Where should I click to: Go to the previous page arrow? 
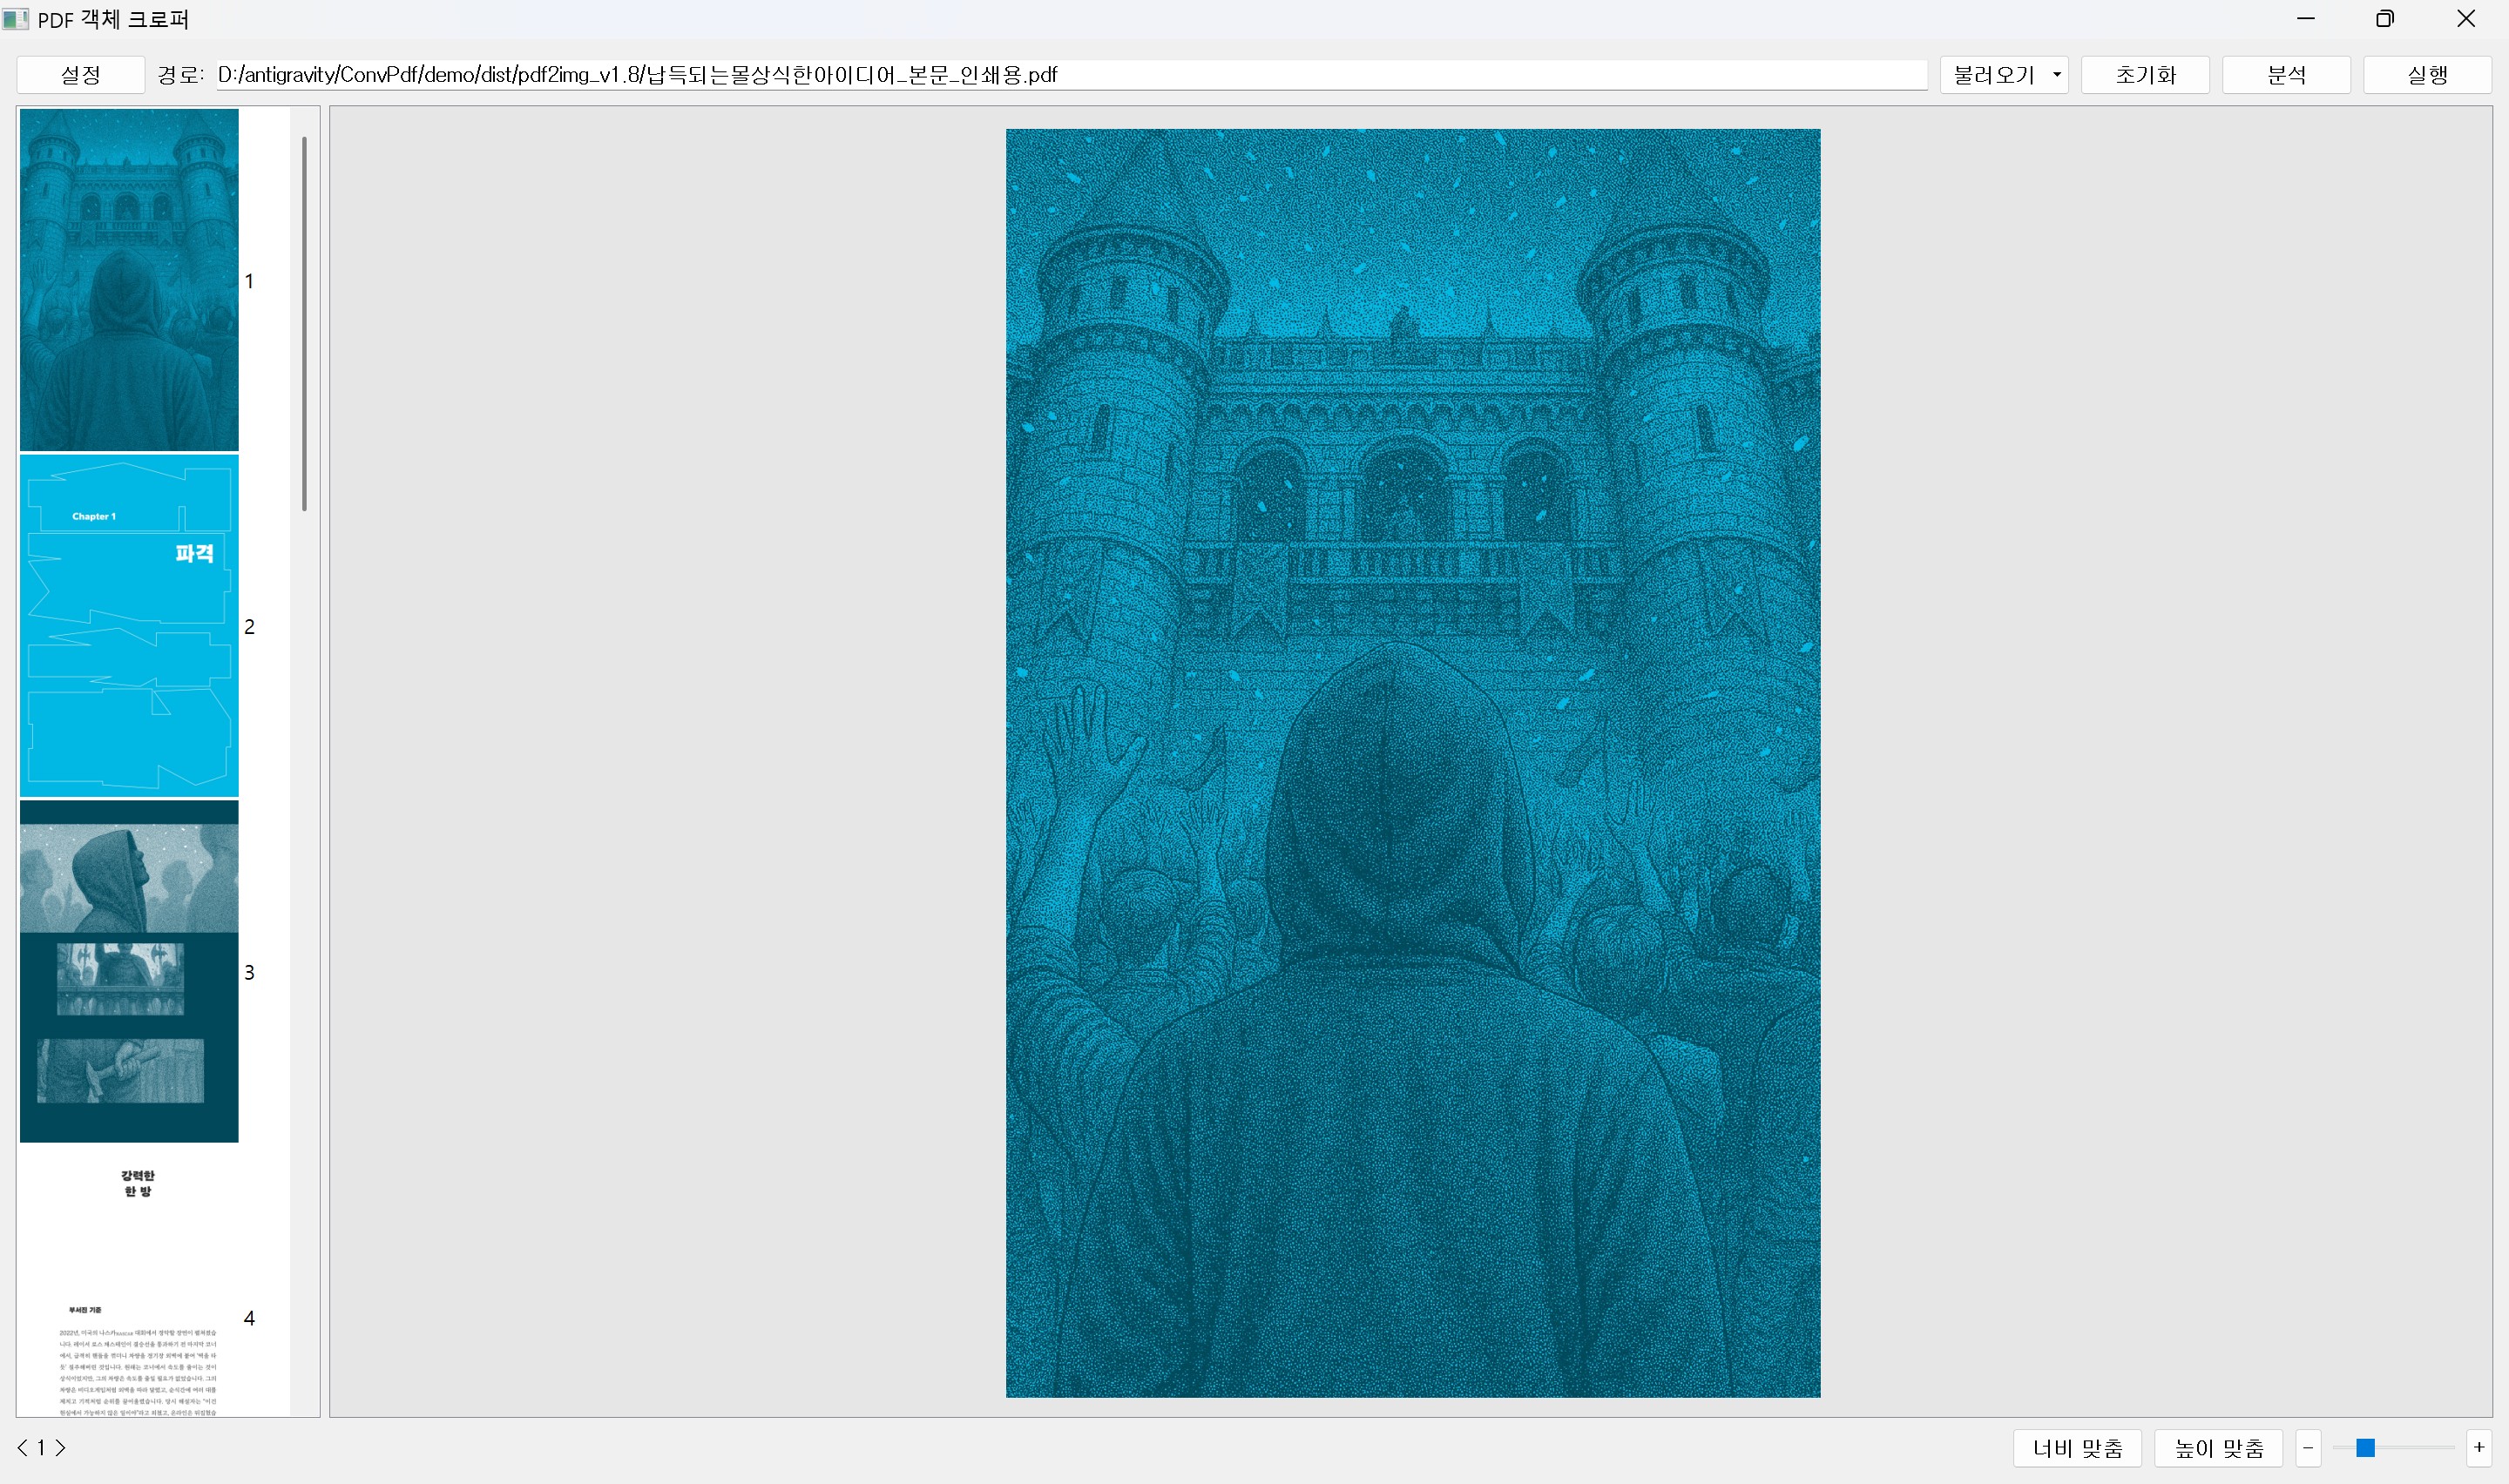click(22, 1447)
